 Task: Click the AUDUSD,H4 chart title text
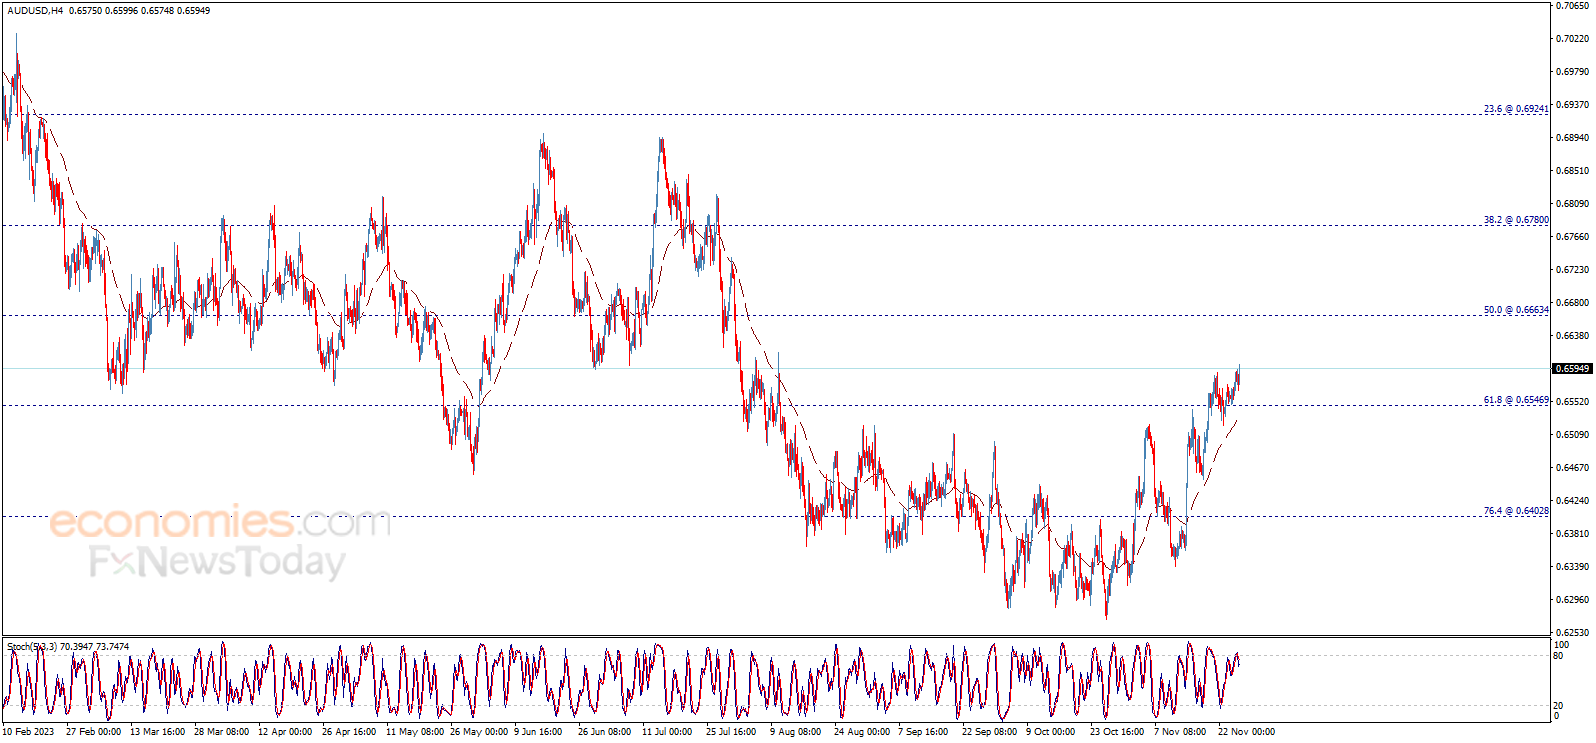coord(35,10)
